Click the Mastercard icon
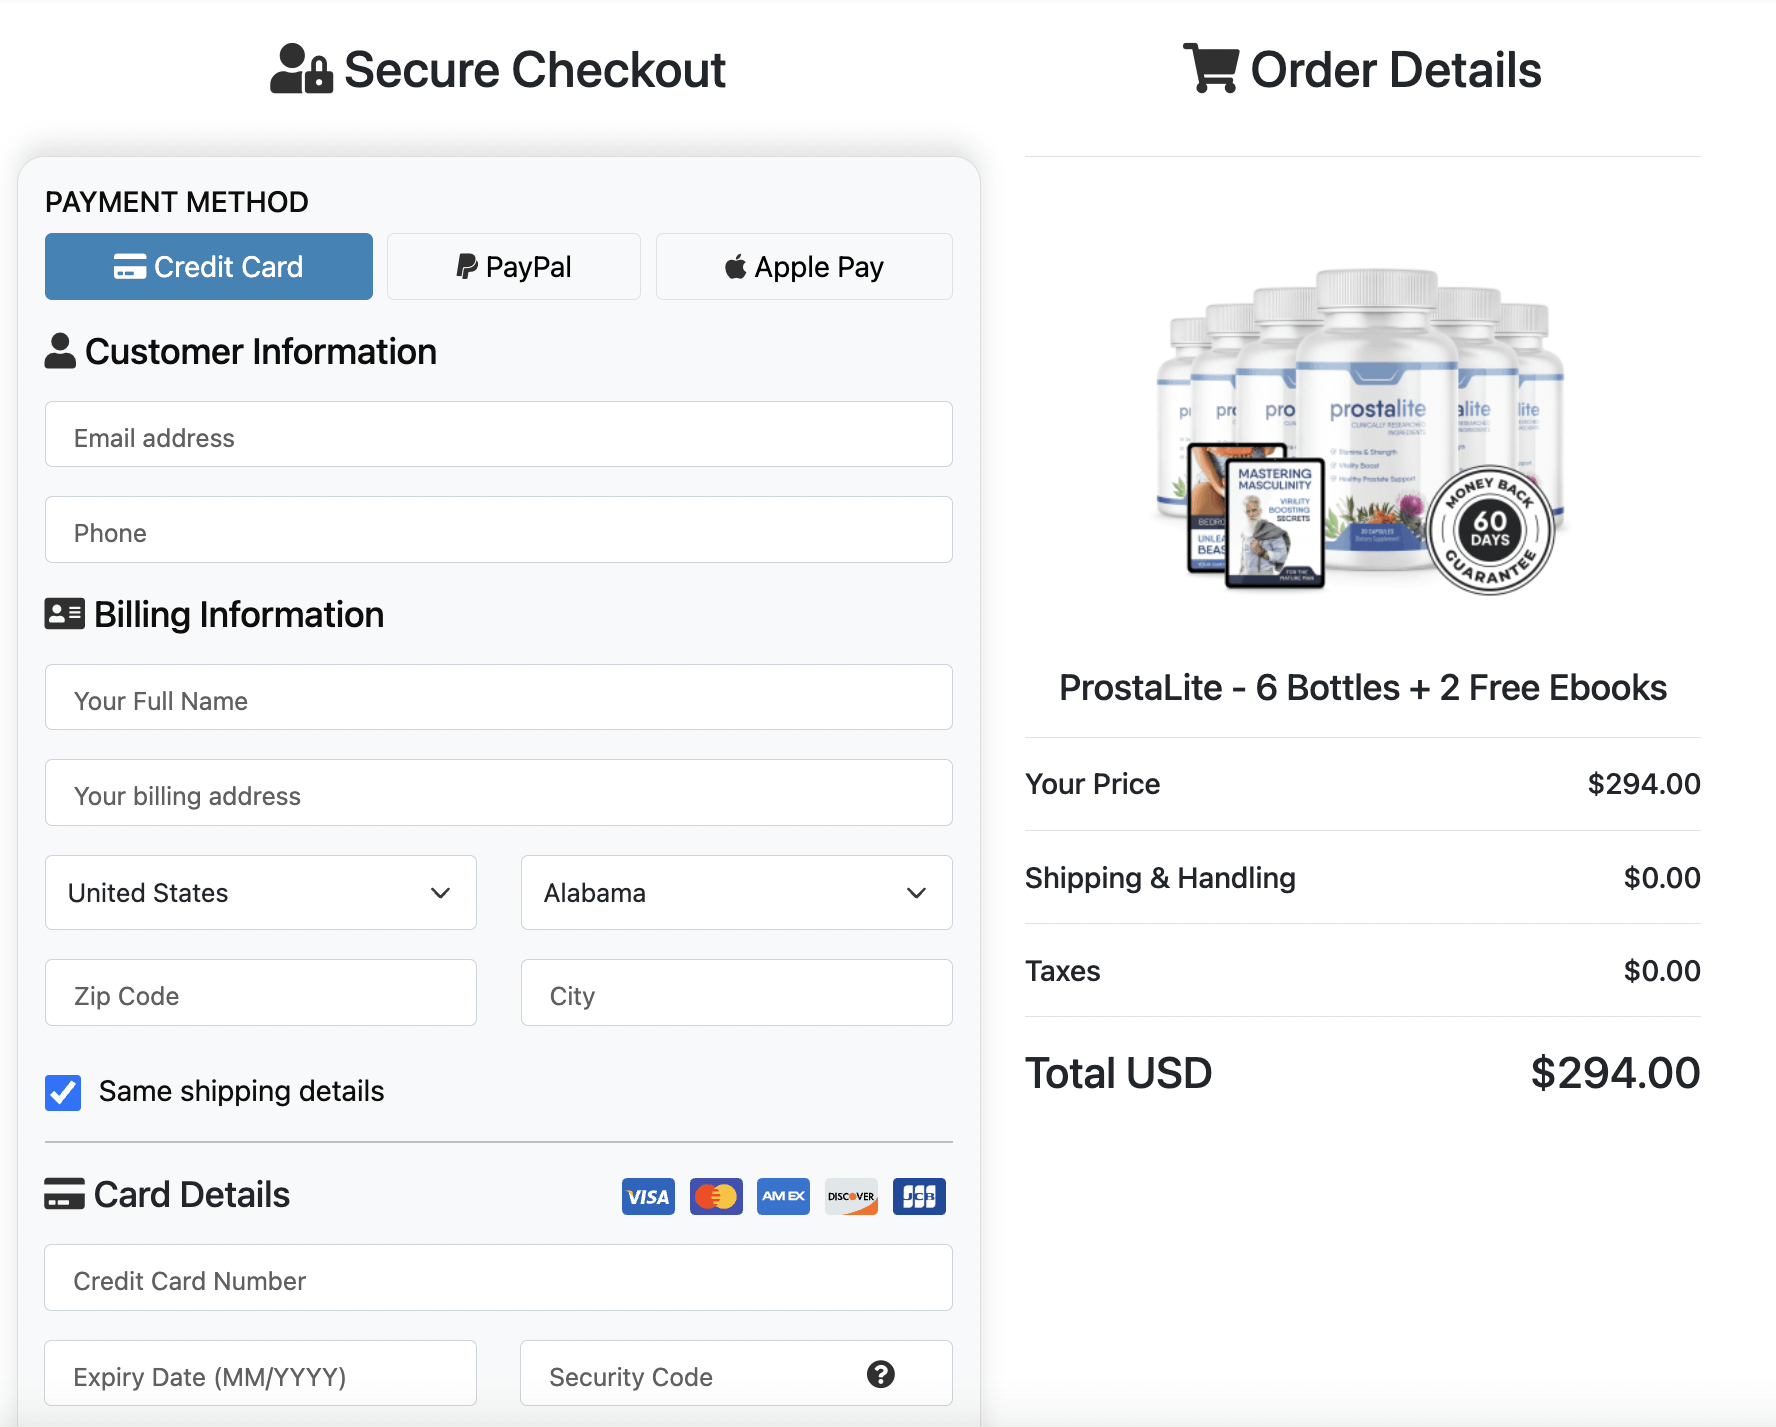 coord(716,1196)
